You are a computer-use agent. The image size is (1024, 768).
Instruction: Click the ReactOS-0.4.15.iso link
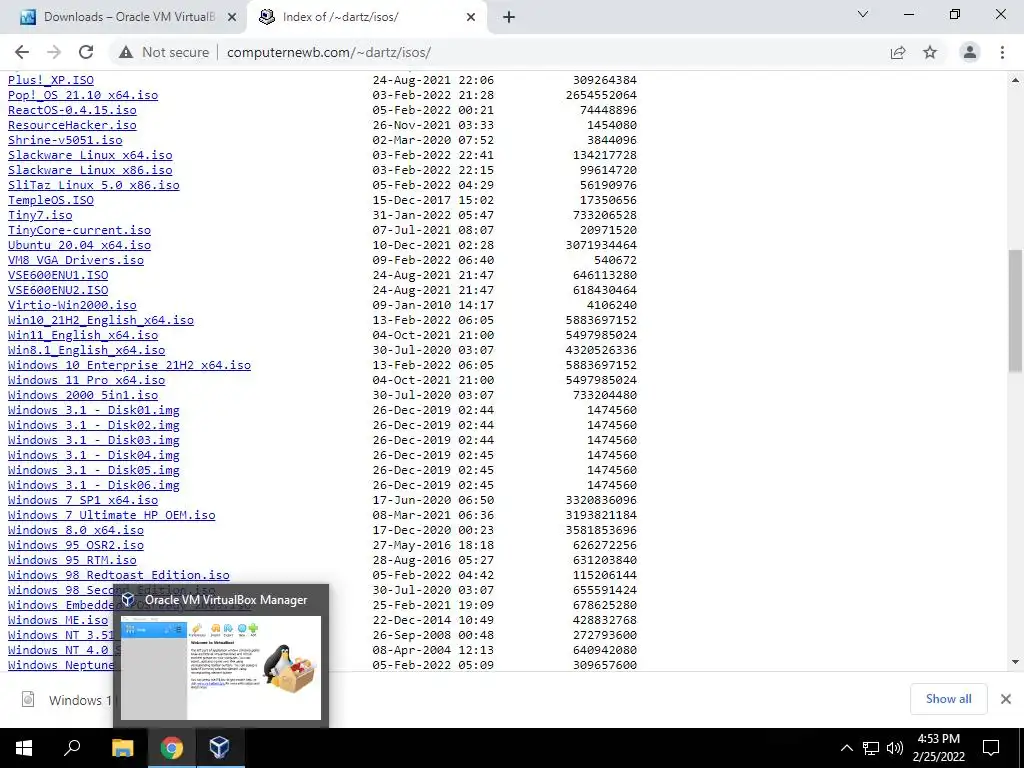tap(72, 110)
